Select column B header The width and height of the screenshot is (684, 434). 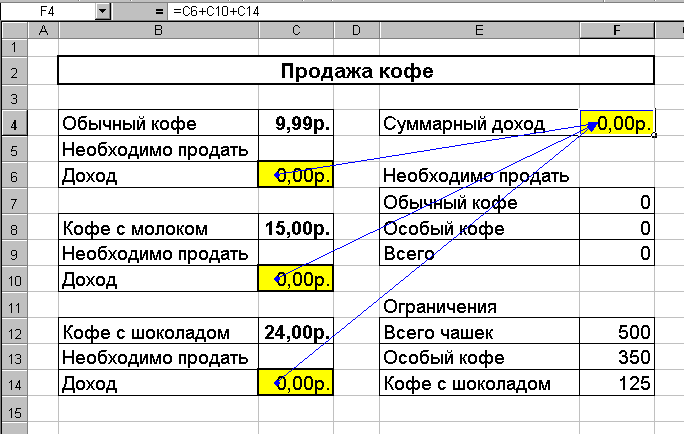tap(158, 31)
